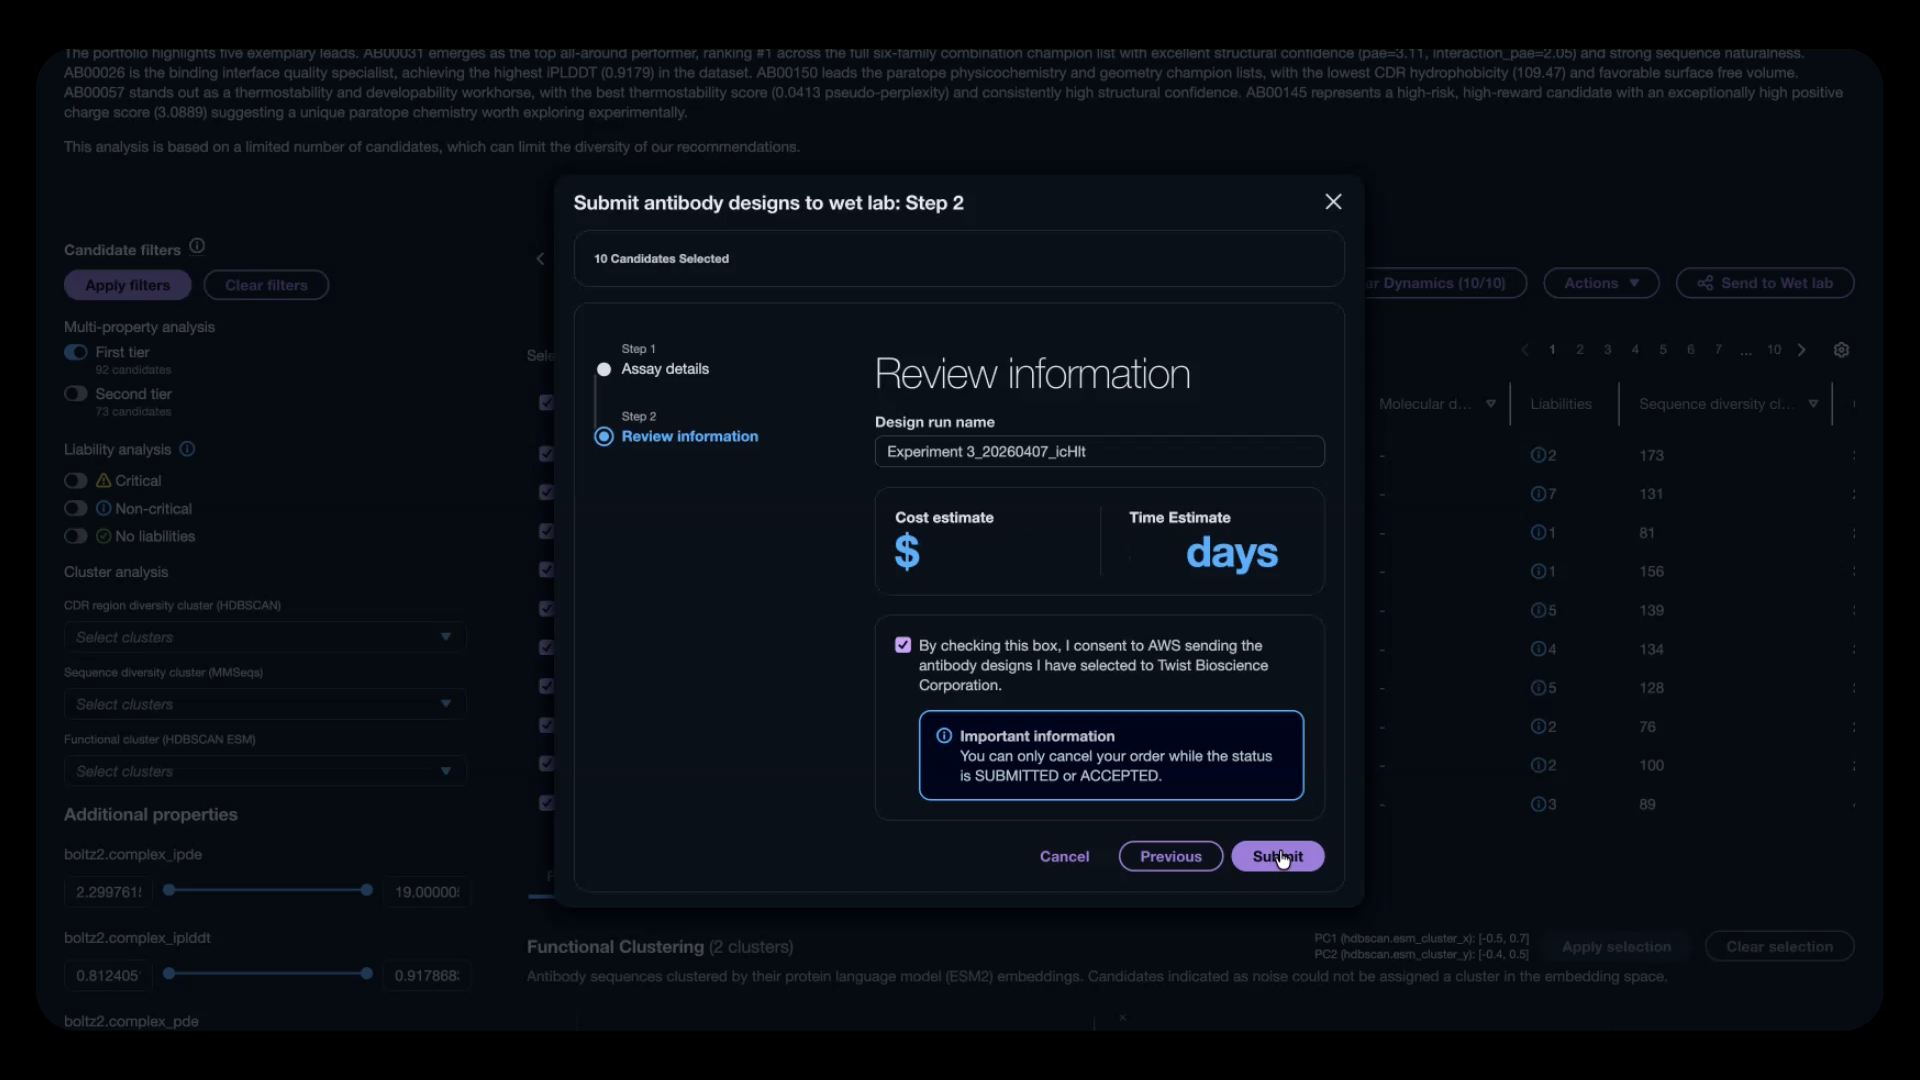Click liabilities icon for row showing 7
Image resolution: width=1920 pixels, height=1080 pixels.
coord(1538,494)
